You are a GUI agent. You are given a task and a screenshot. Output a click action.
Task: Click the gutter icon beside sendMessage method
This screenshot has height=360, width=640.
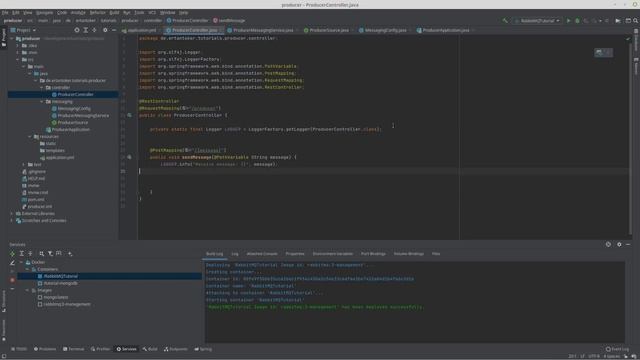[129, 157]
